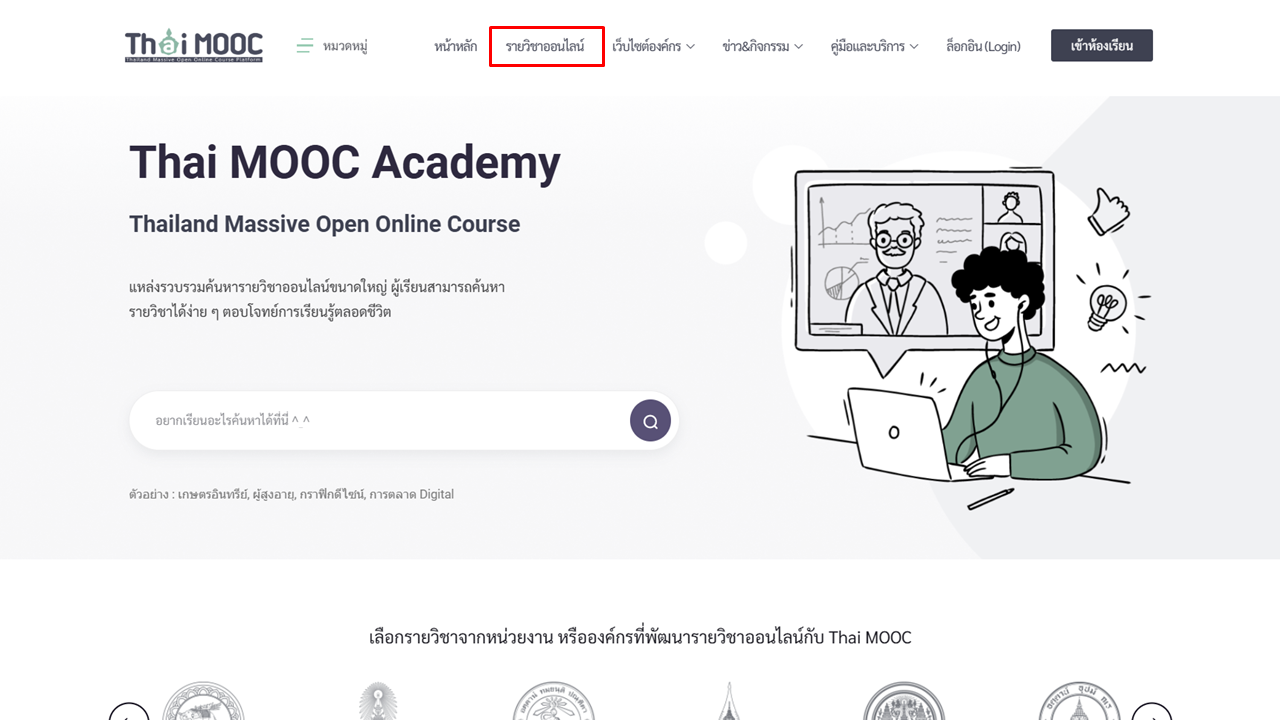Screen dimensions: 1280x720
Task: Click next arrow in organization carousel
Action: [1152, 711]
